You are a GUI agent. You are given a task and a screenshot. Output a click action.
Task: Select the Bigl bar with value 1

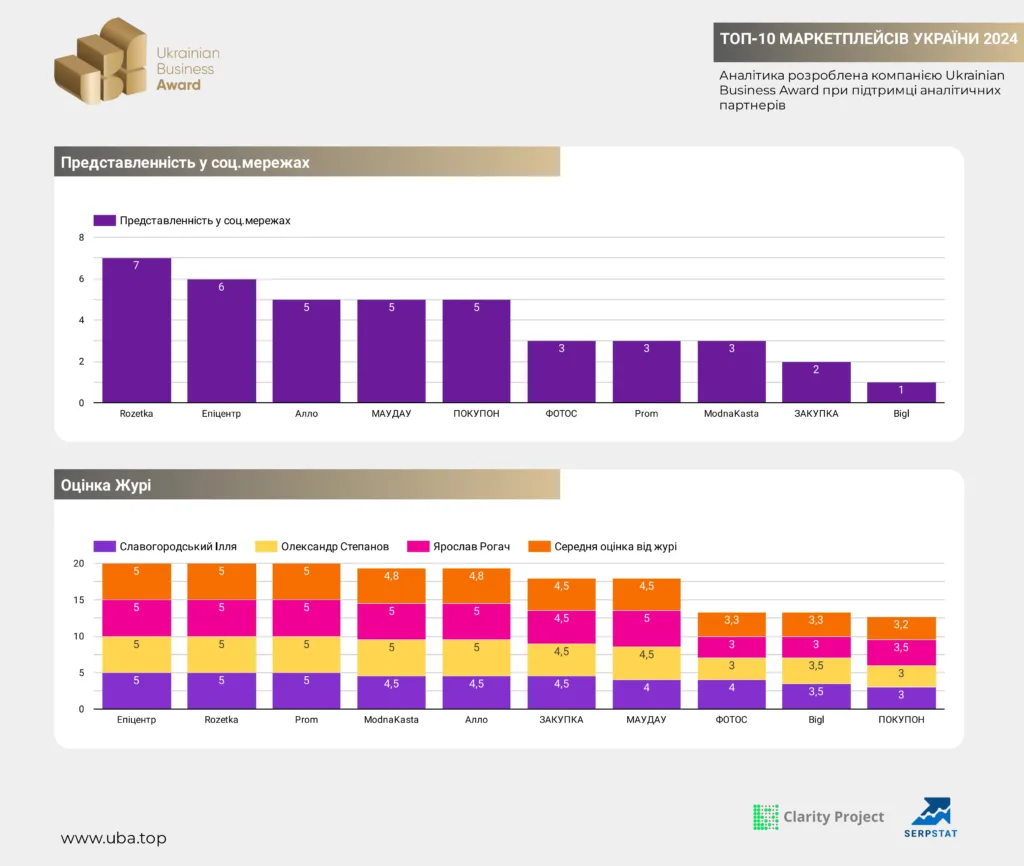tap(901, 393)
